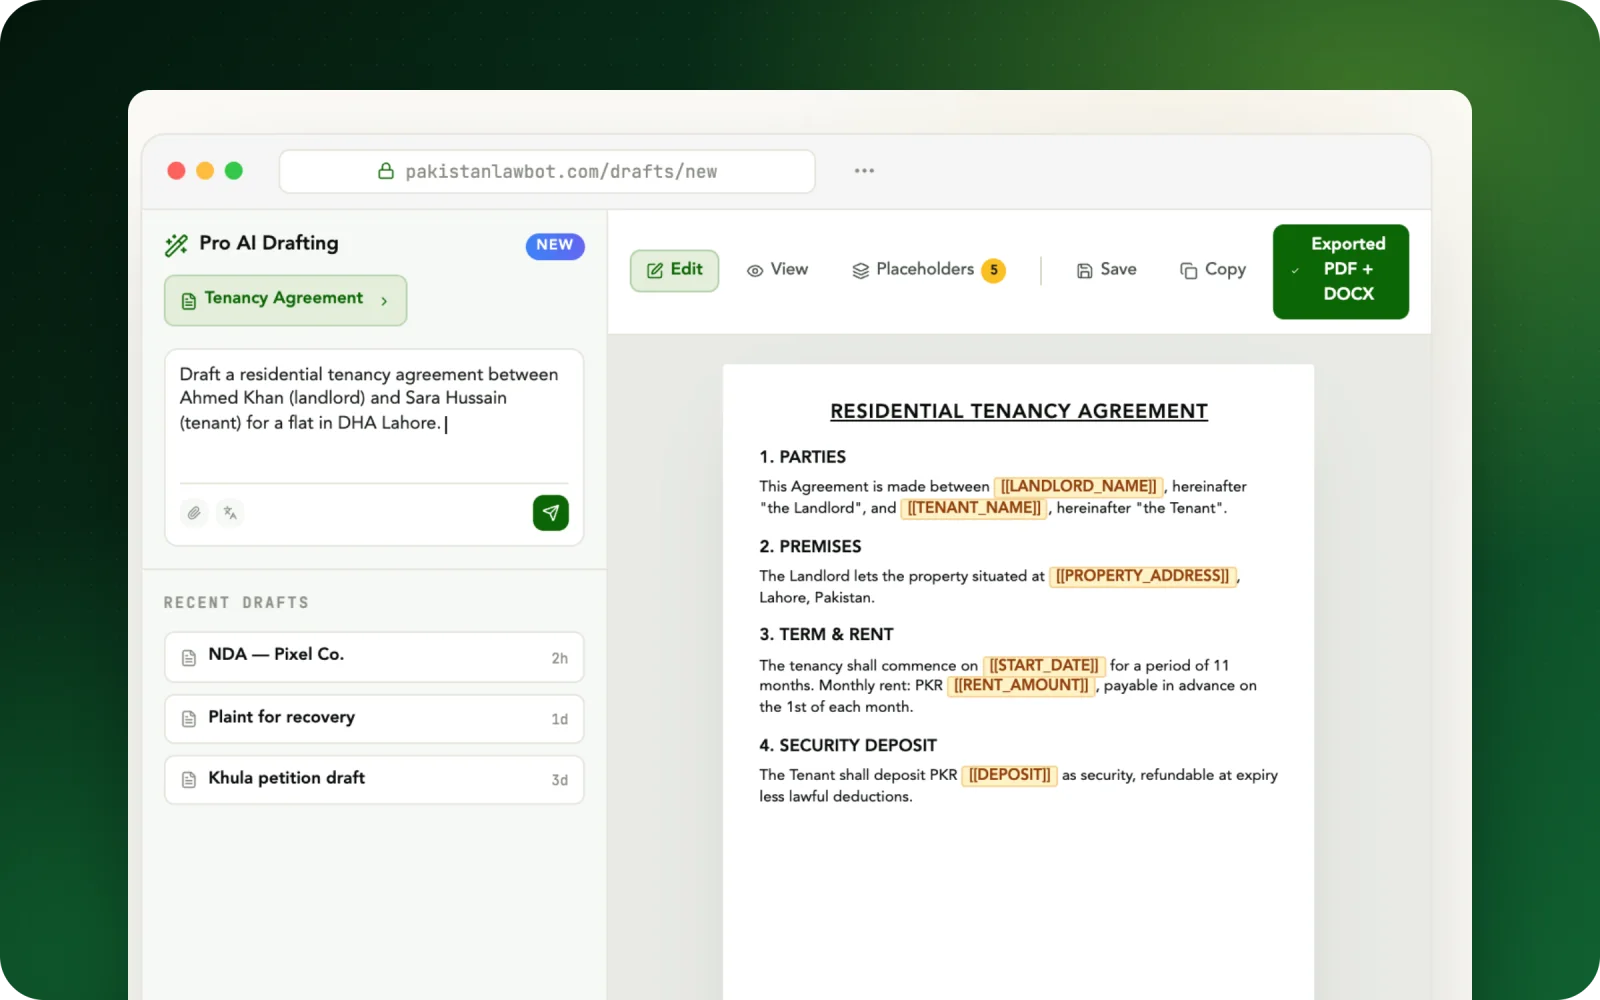This screenshot has height=1000, width=1600.
Task: Click the 4. SECURITY DEPOSIT heading
Action: 848,746
